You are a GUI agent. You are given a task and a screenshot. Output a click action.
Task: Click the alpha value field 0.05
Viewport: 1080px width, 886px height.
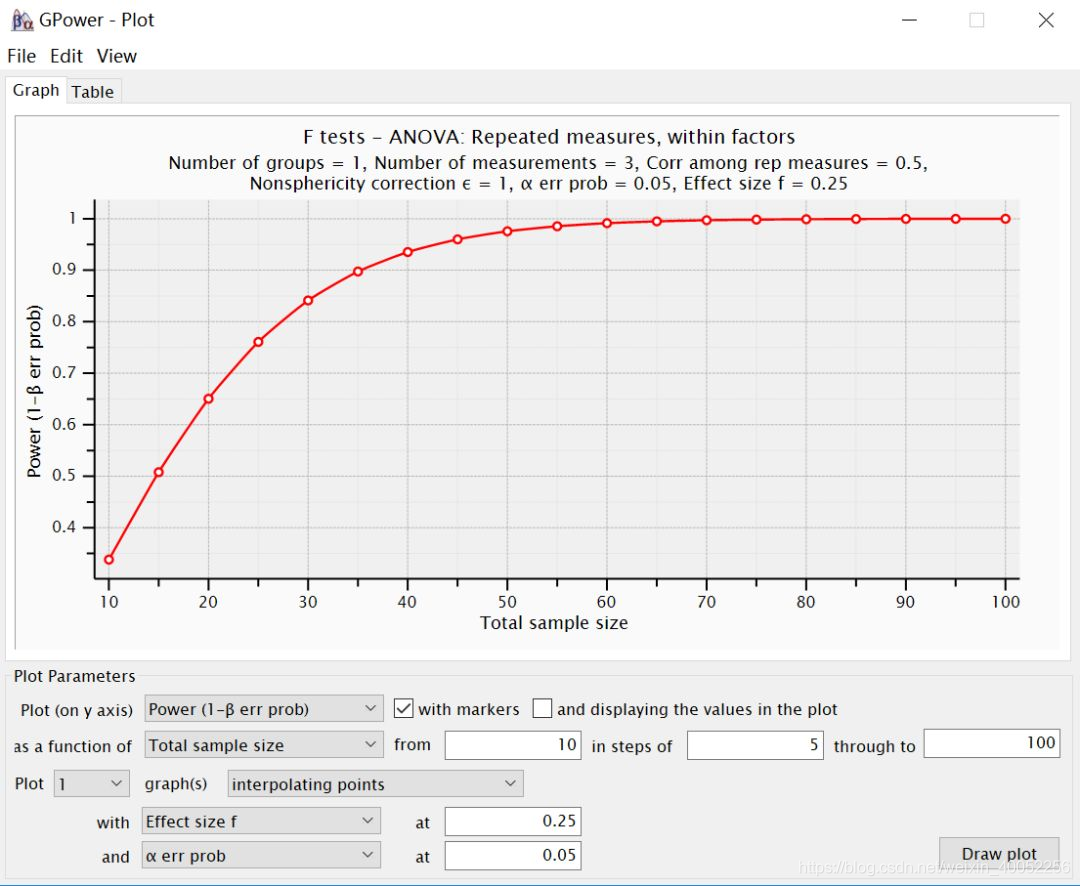coord(512,855)
